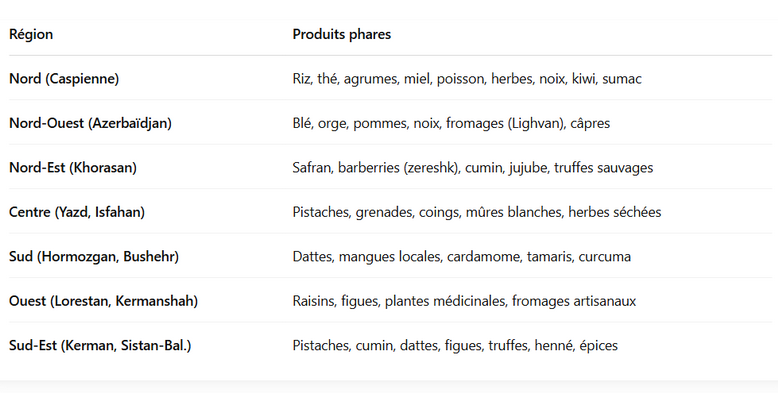
Task: Click 'fromages artisanaux' in Ouest row
Action: tap(574, 301)
